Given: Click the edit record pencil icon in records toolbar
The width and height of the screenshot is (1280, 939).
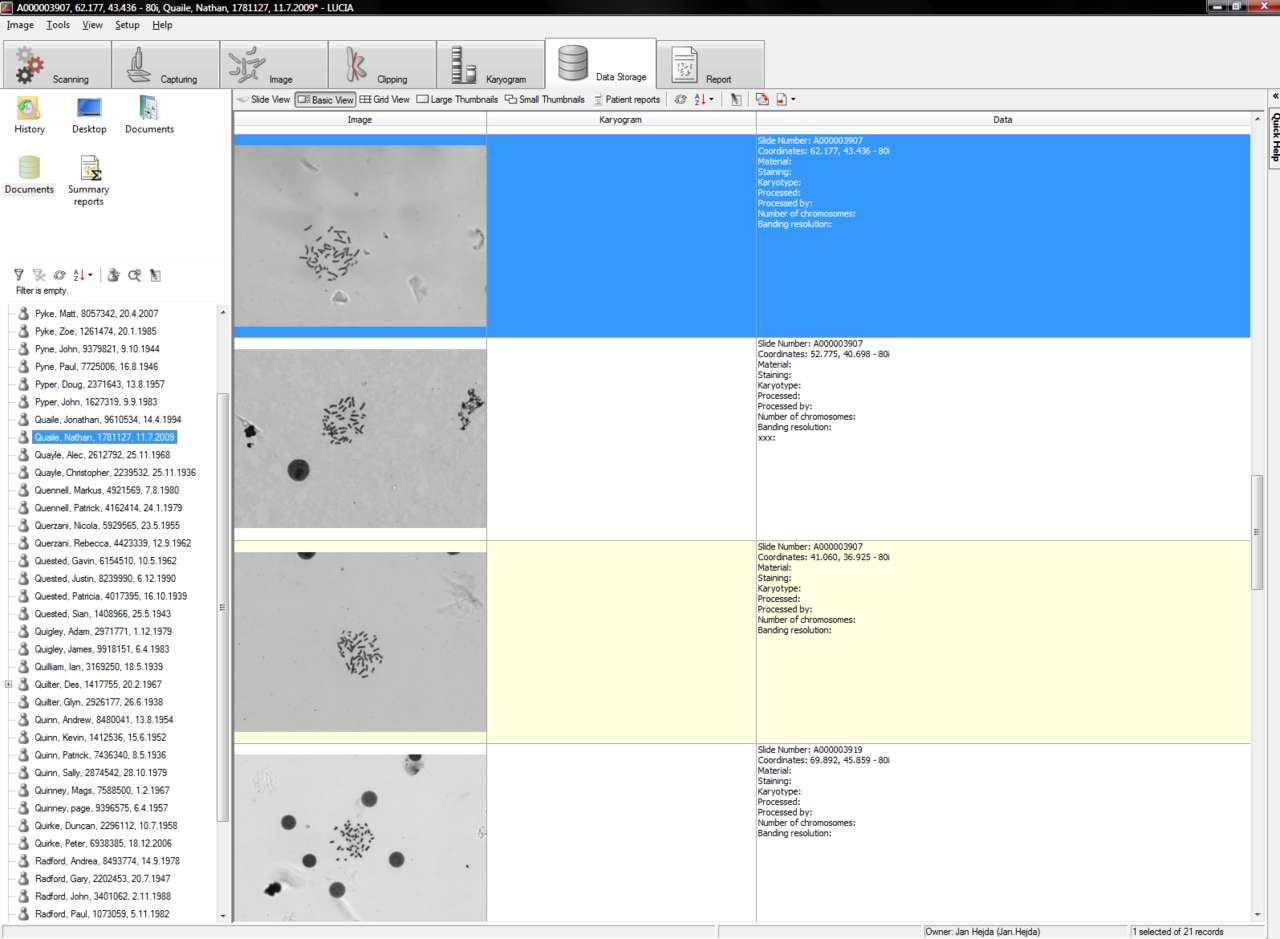Looking at the screenshot, I should click(735, 100).
